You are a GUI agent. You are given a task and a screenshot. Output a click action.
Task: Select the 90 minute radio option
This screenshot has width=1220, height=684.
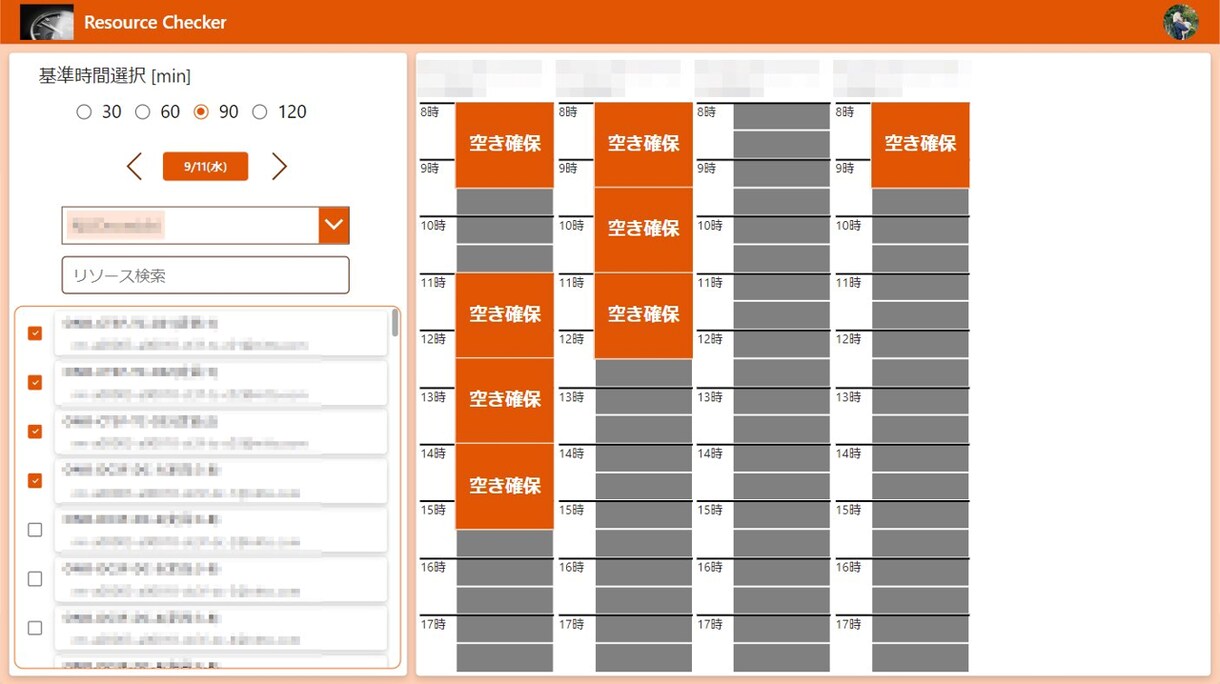coord(201,112)
